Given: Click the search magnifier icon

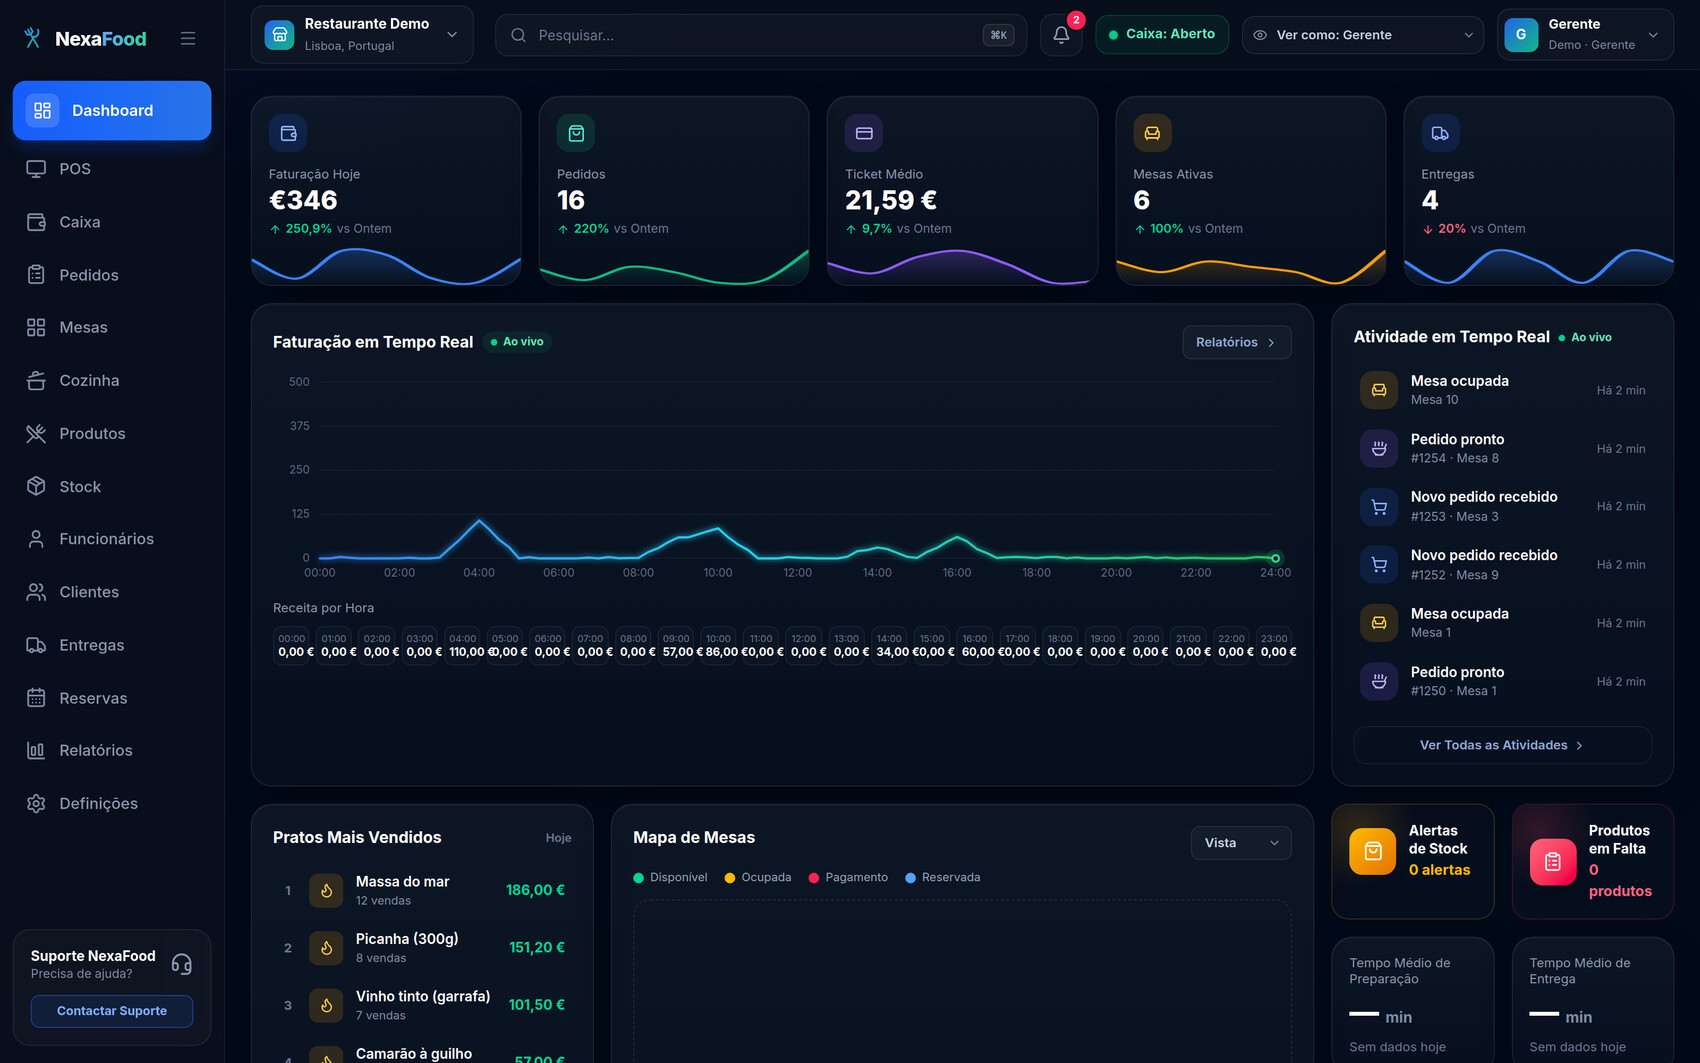Looking at the screenshot, I should point(518,35).
